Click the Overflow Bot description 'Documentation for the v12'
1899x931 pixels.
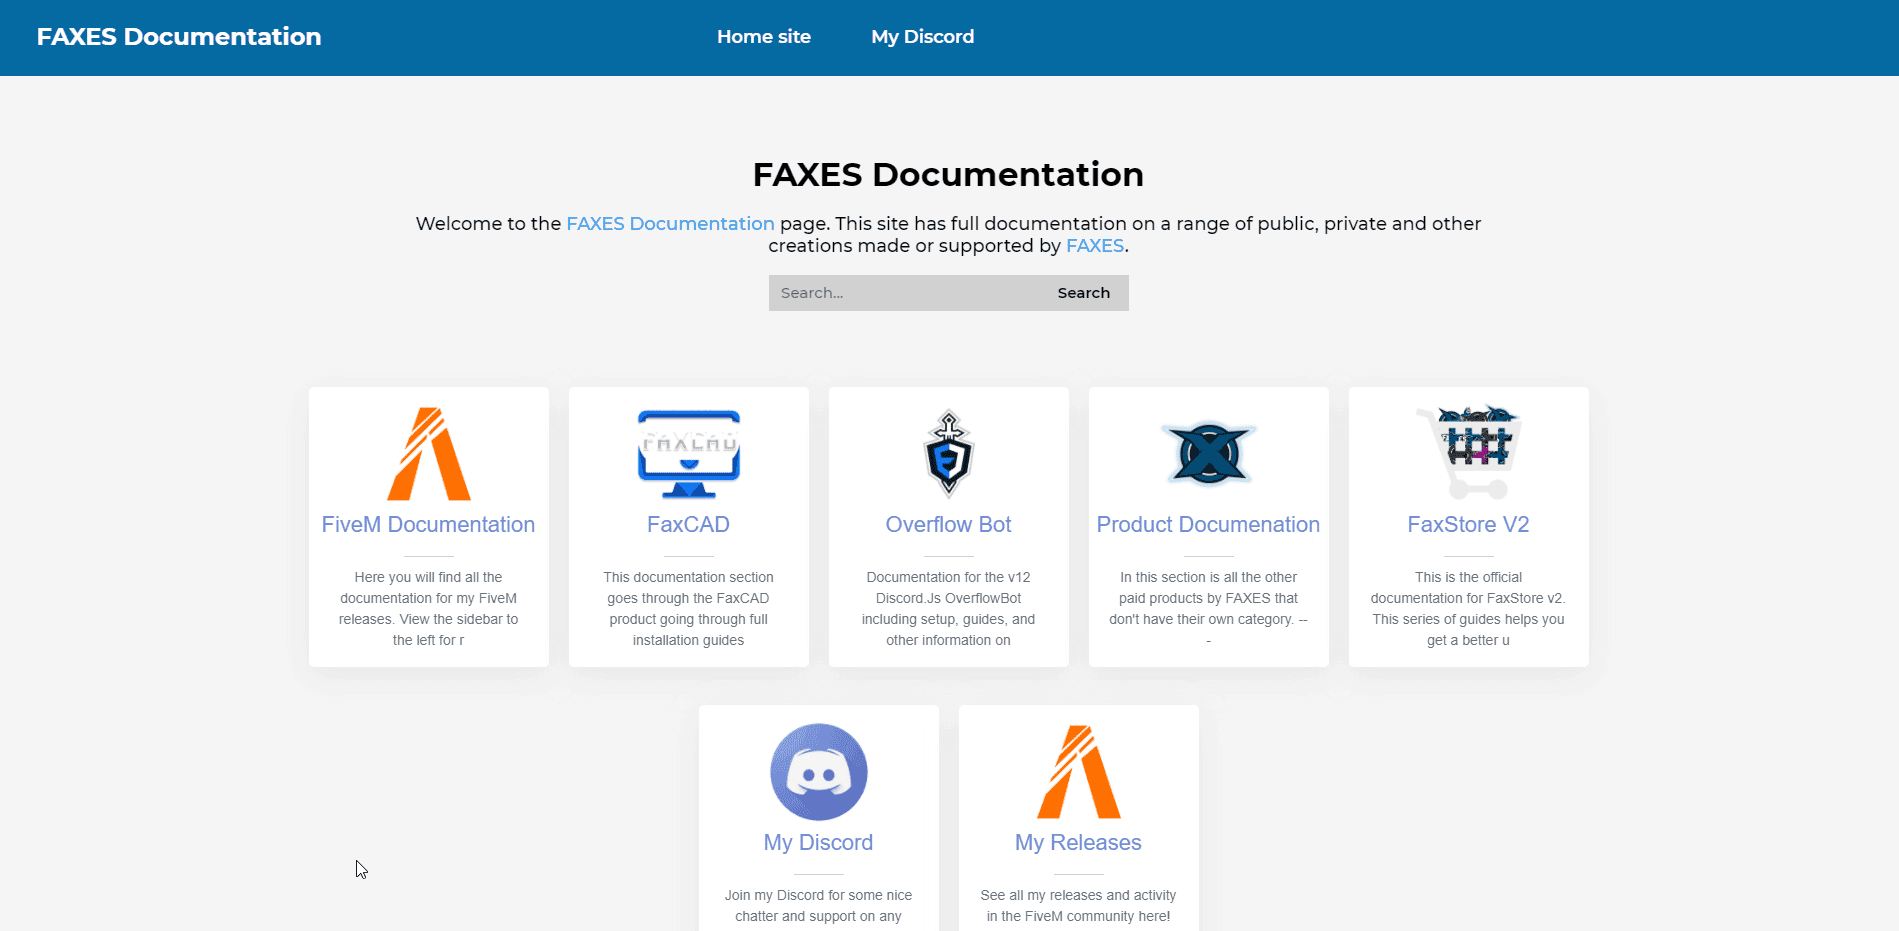tap(949, 609)
